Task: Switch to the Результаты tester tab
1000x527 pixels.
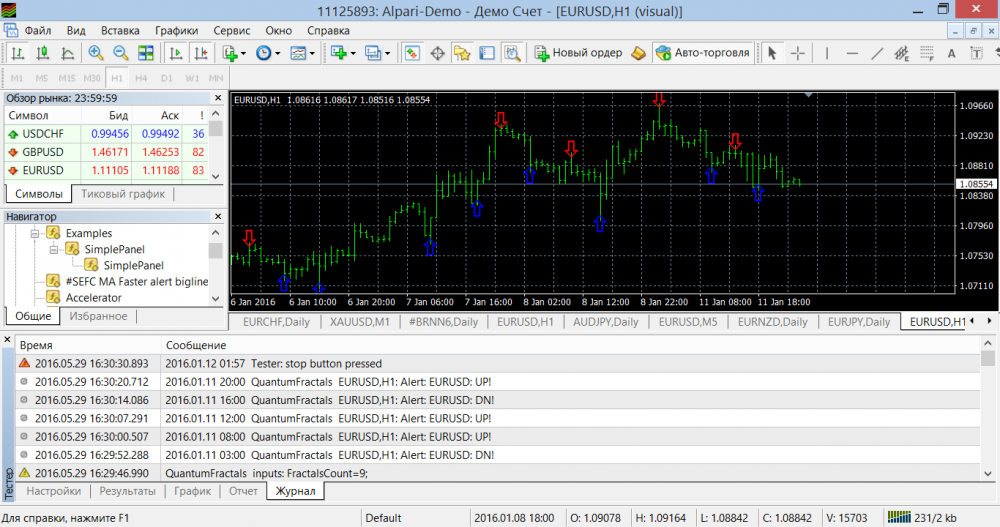Action: point(126,491)
